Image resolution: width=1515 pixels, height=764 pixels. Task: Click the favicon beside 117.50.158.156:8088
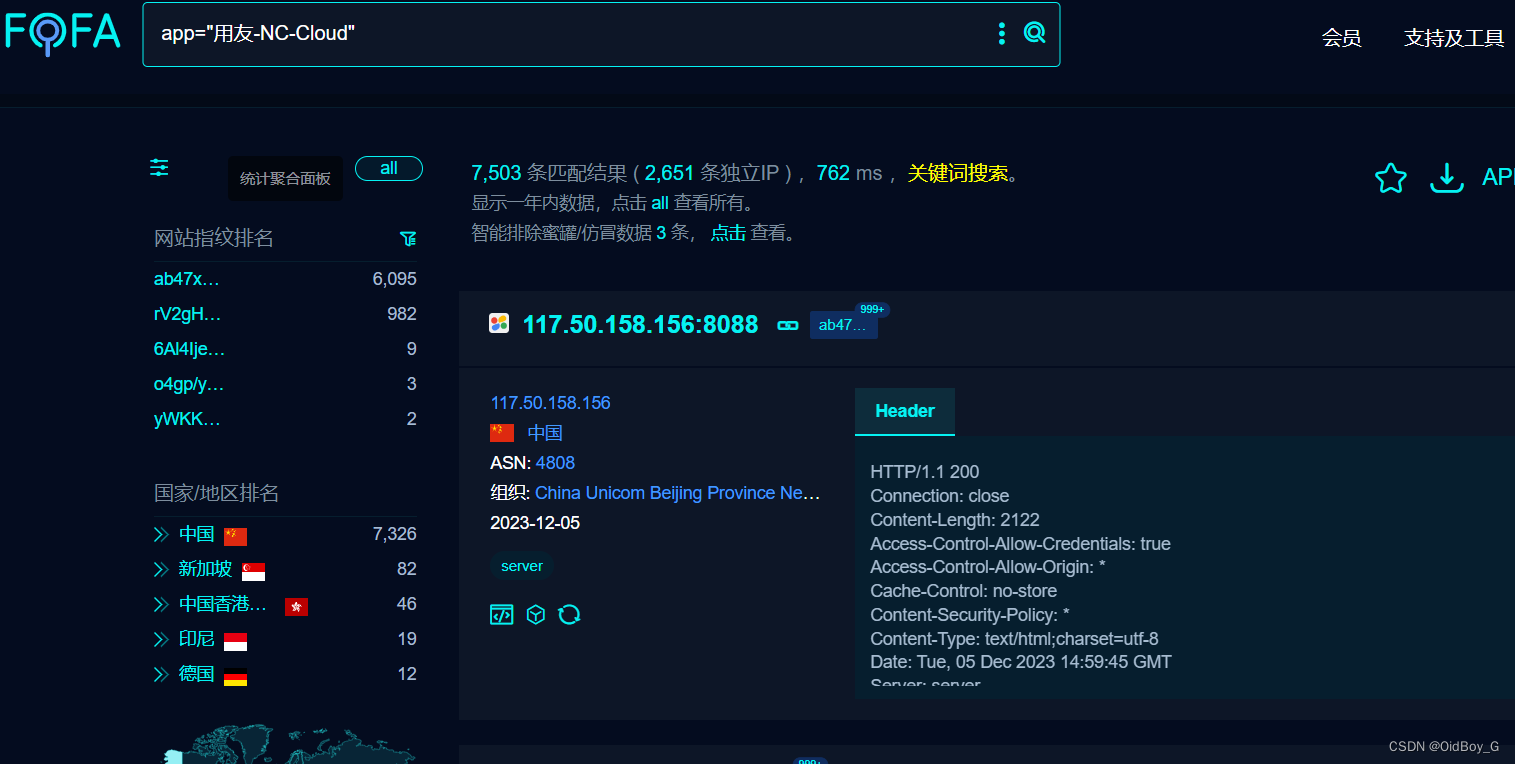pyautogui.click(x=499, y=323)
